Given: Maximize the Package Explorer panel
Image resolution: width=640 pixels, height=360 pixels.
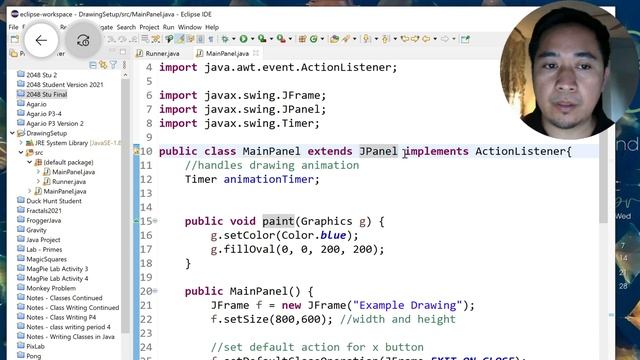Looking at the screenshot, I should (x=123, y=52).
